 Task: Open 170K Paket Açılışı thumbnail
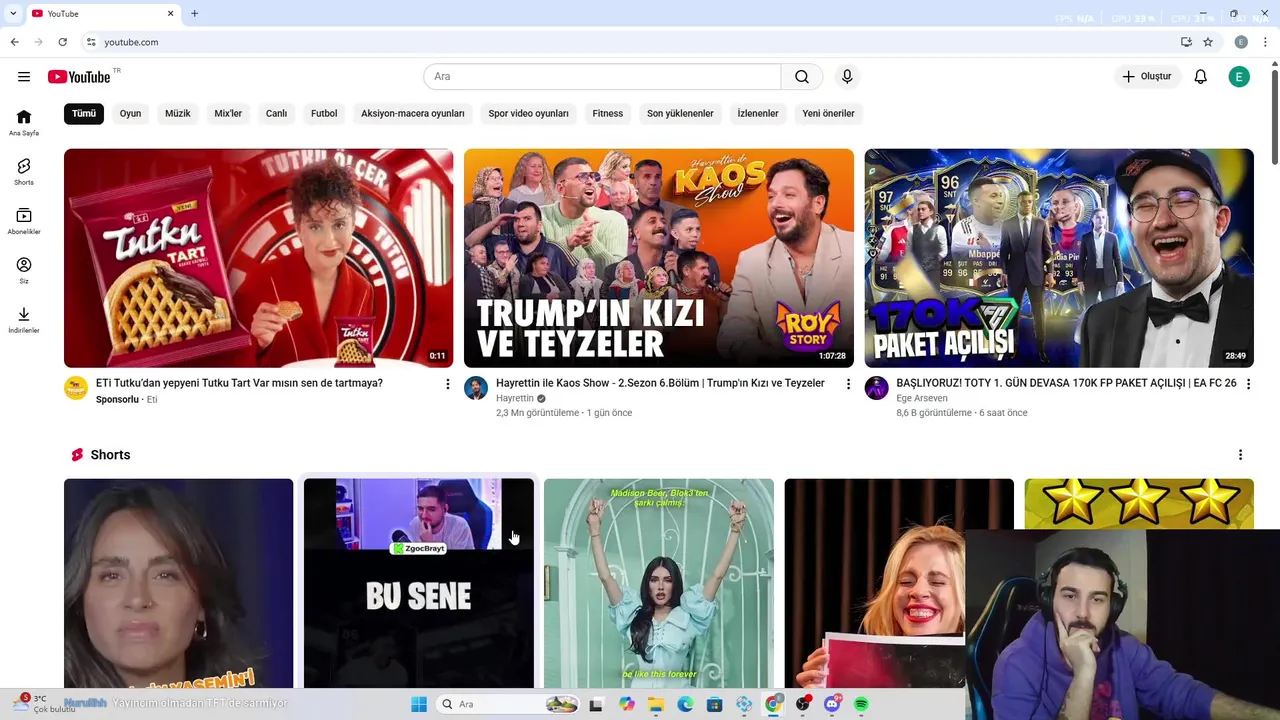1059,258
